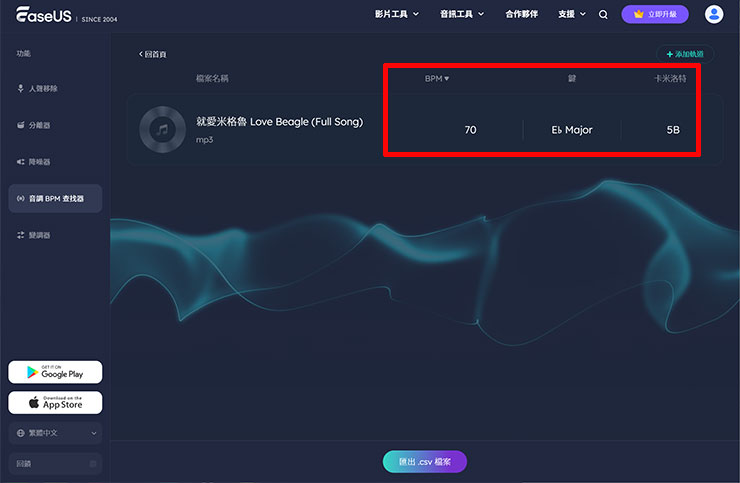
Task: Go back via 回首頁 link
Action: (153, 54)
